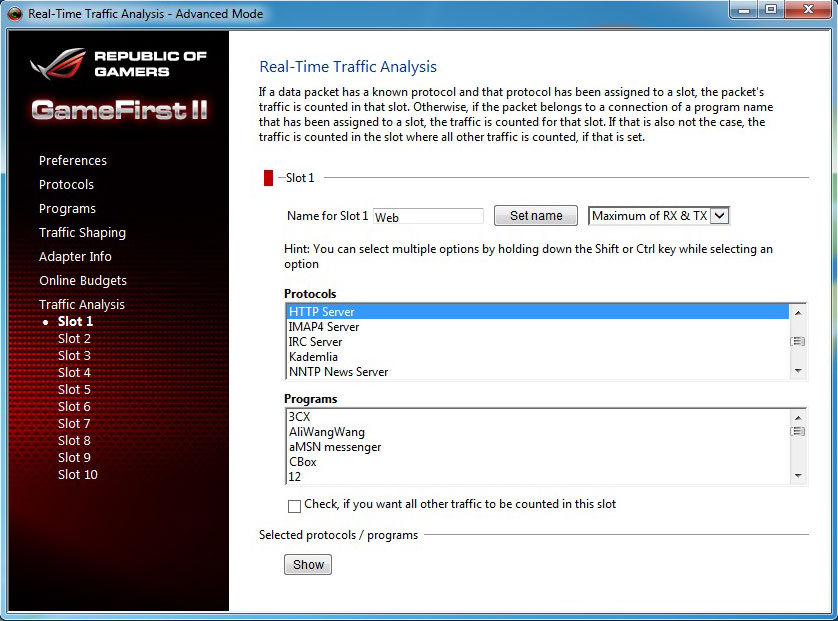Screen dimensions: 838x621
Task: Click the Set name button
Action: 536,215
